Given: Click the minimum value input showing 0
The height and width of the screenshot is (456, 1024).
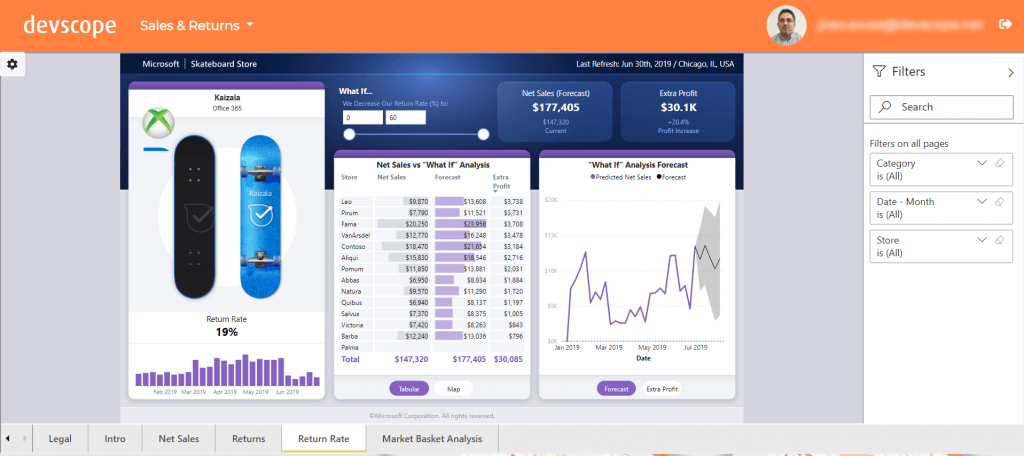Looking at the screenshot, I should (363, 118).
